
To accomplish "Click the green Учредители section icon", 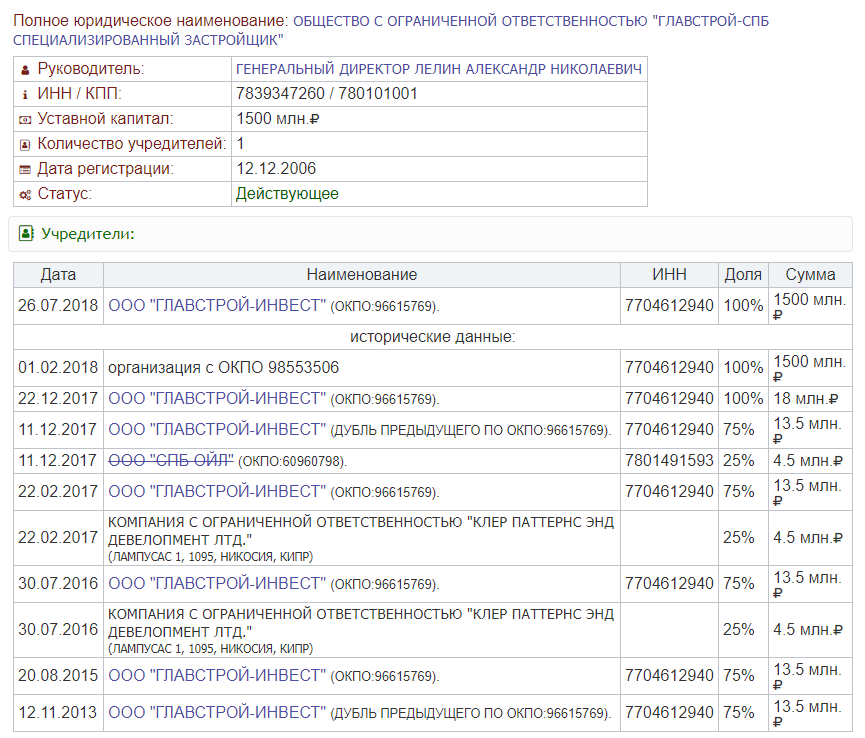I will (26, 233).
